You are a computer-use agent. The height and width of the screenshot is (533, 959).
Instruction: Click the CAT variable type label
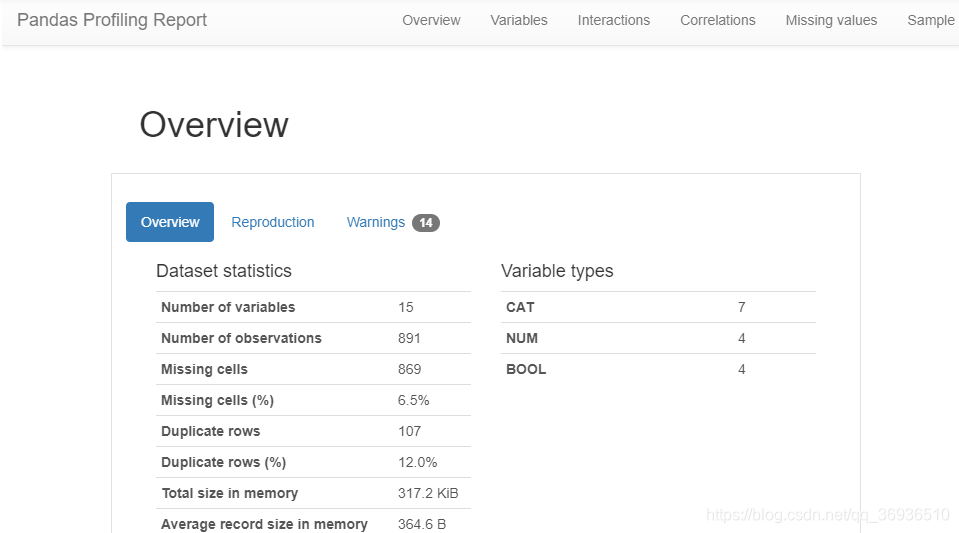point(520,307)
